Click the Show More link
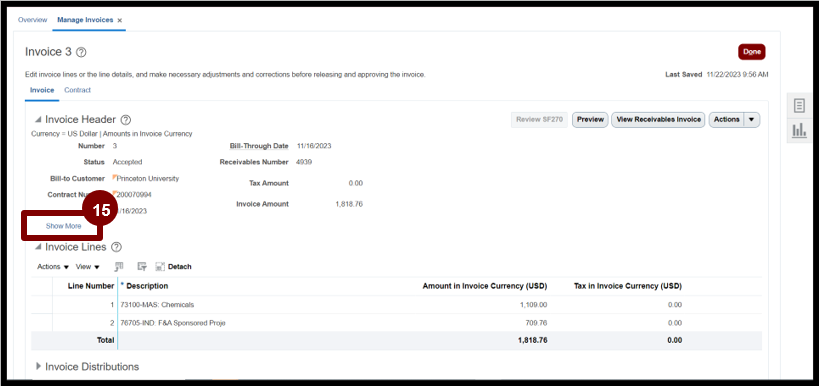 pyautogui.click(x=63, y=226)
